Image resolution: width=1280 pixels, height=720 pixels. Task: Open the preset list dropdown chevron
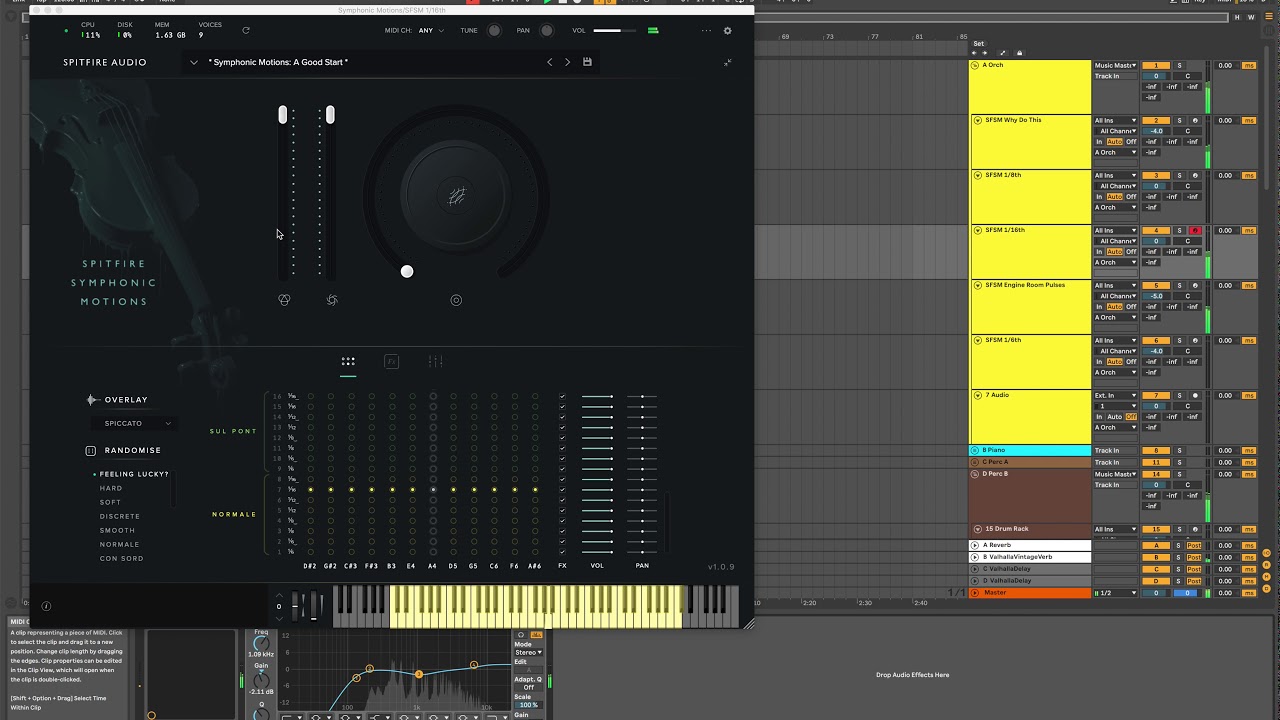click(x=194, y=62)
